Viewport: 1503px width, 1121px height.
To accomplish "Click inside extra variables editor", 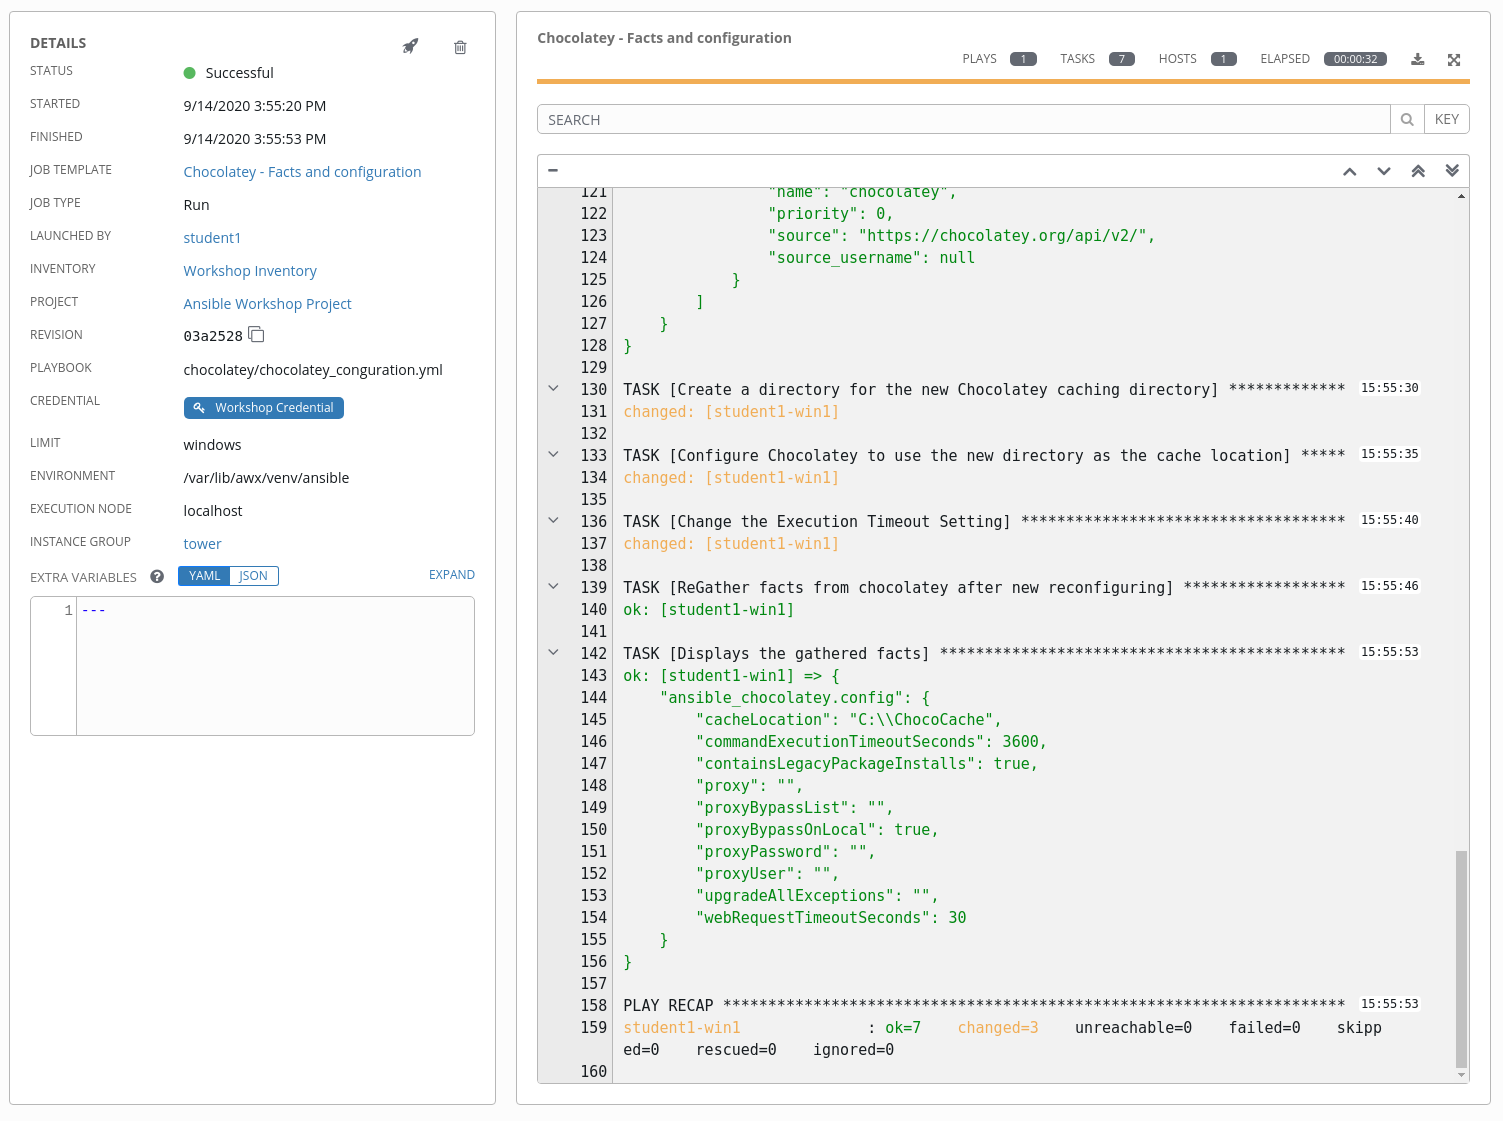I will [275, 666].
